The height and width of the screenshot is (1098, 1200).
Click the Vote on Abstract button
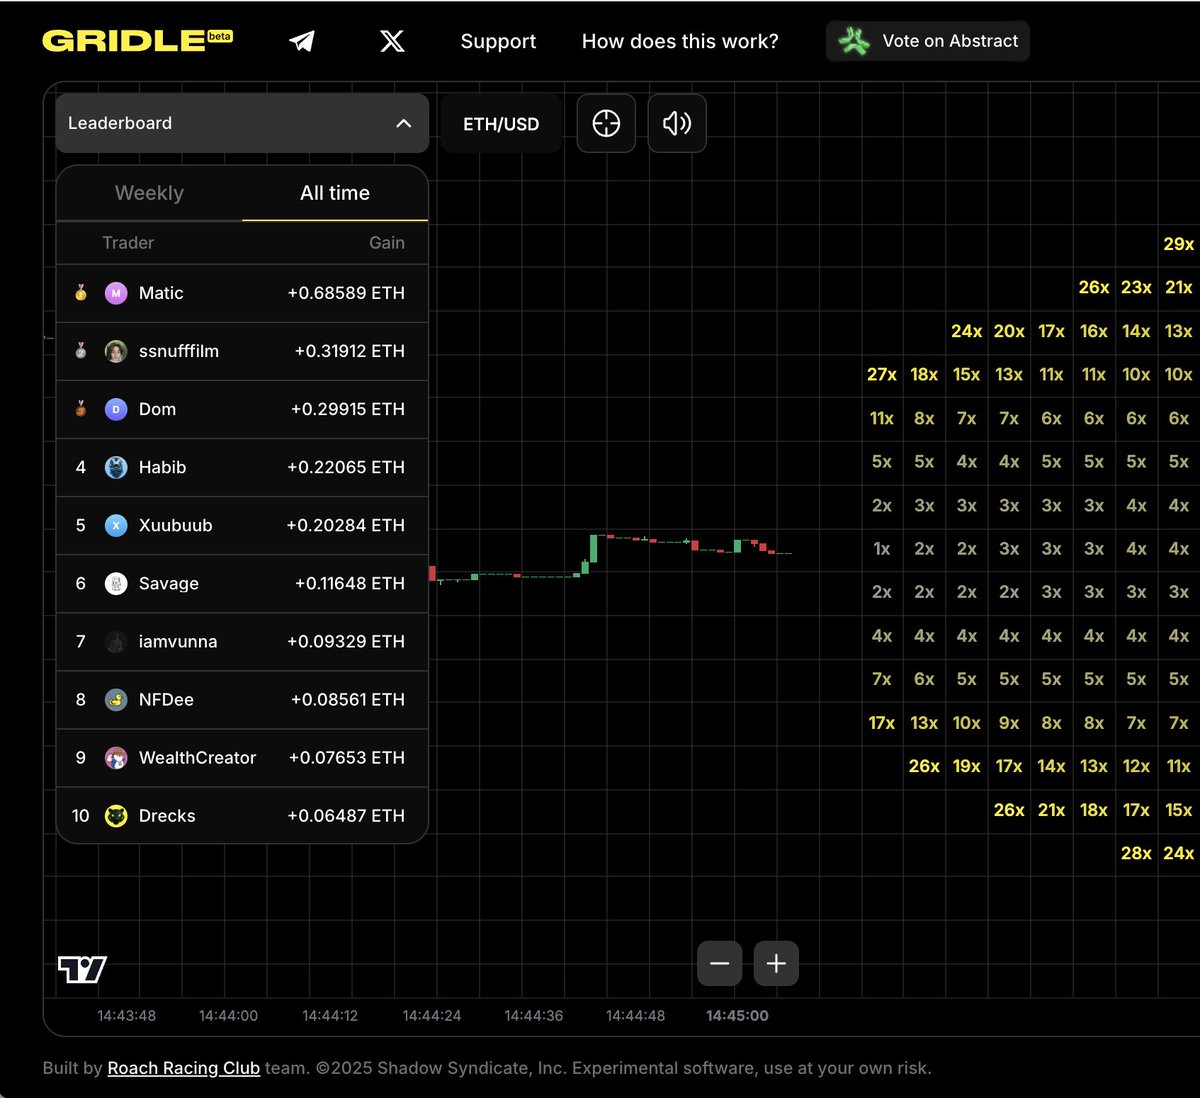coord(927,41)
